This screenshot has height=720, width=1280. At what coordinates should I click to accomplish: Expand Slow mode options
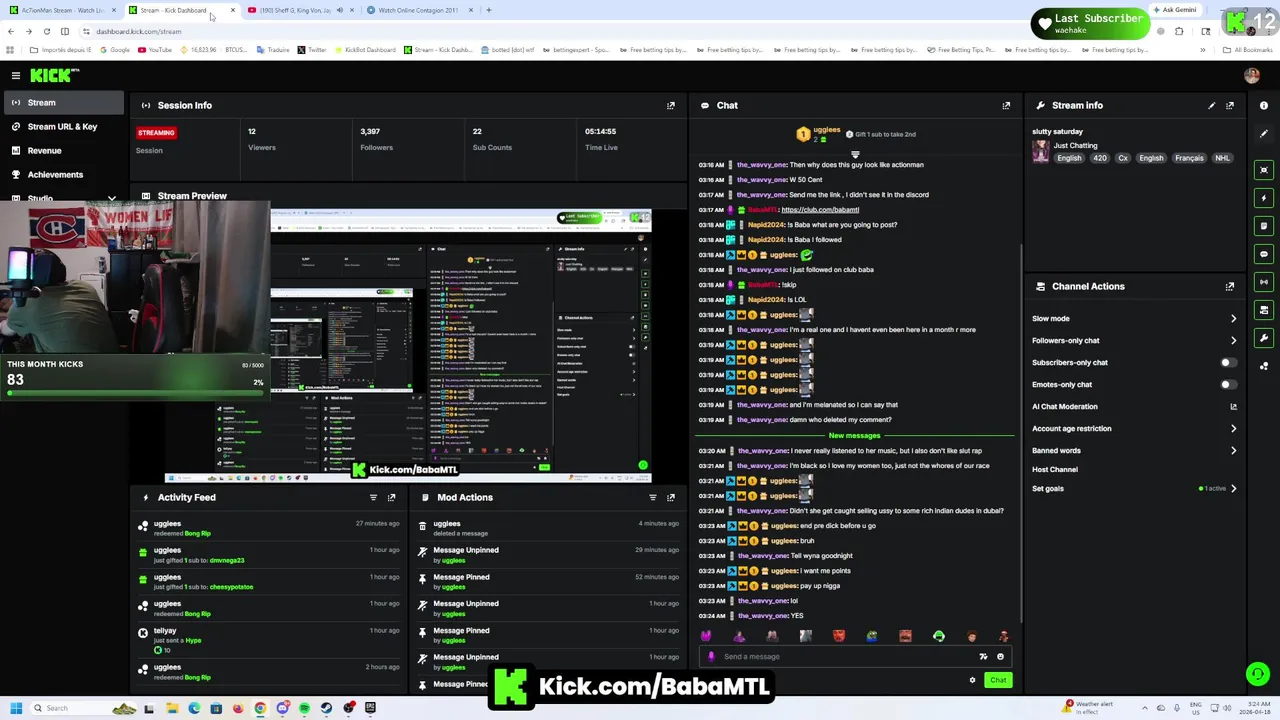(x=1233, y=319)
